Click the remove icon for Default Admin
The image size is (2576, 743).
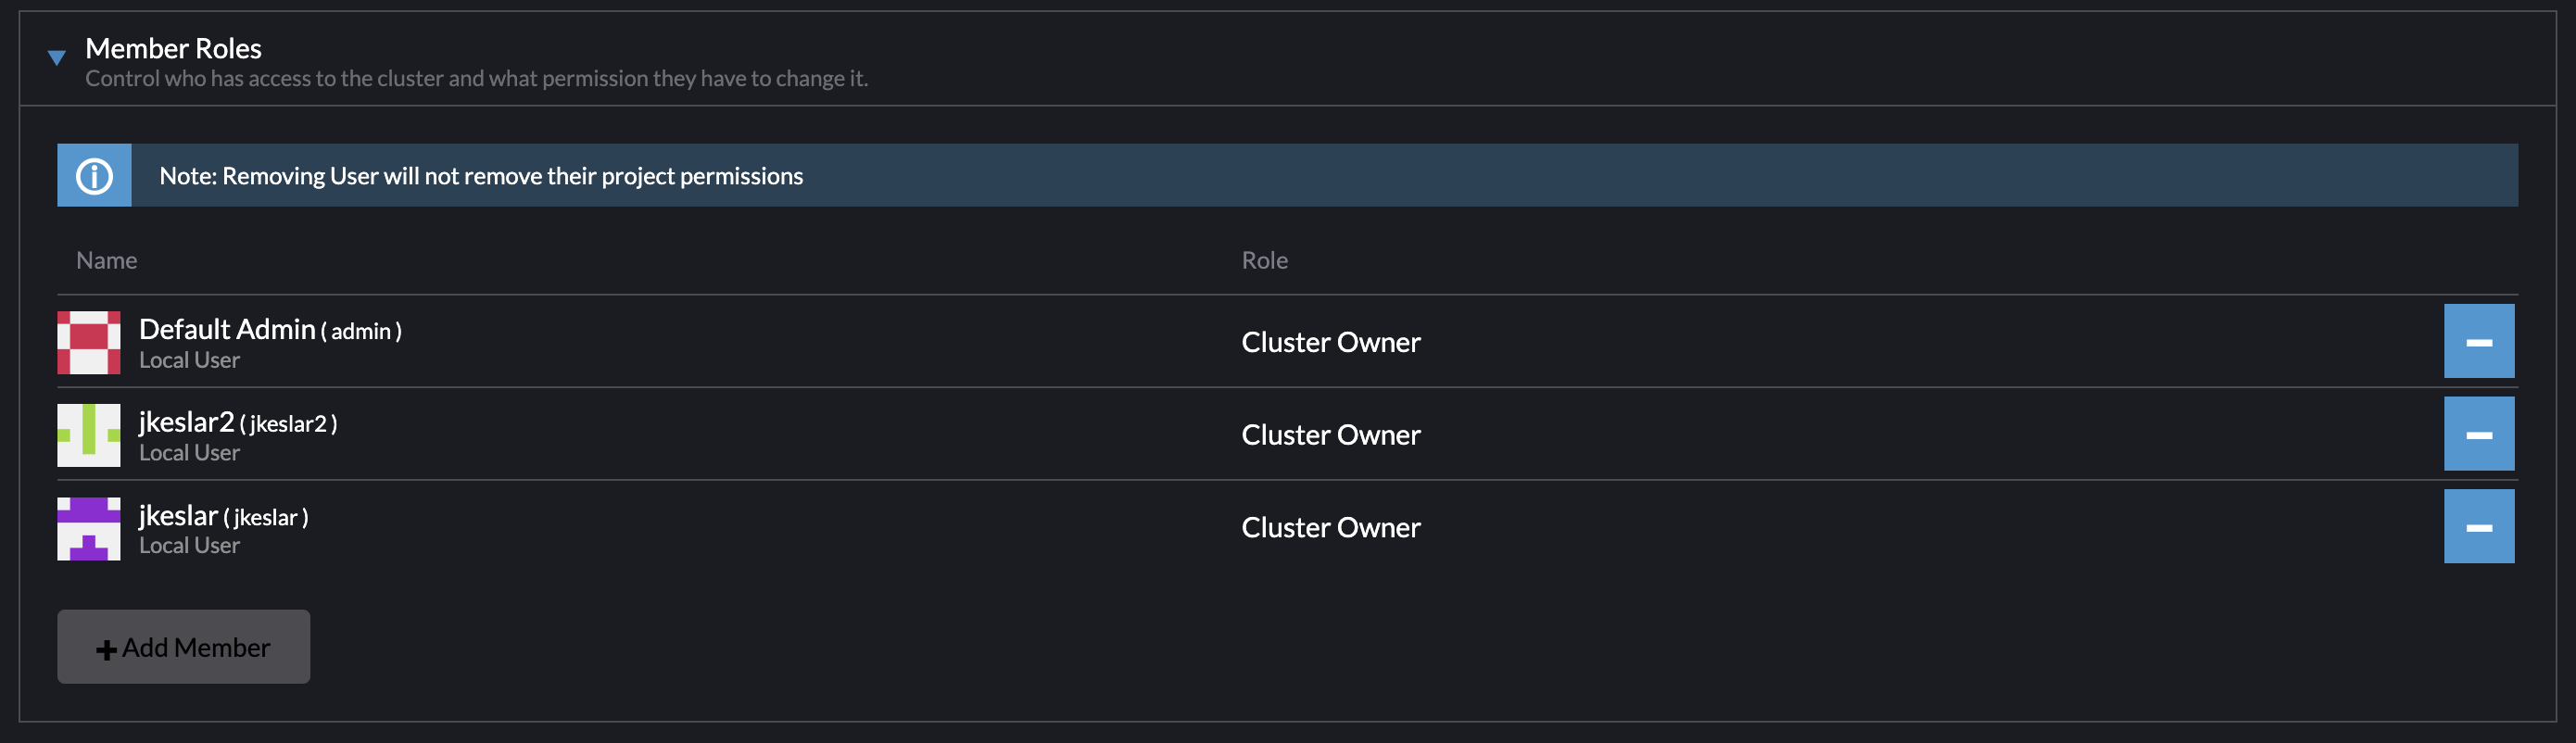(x=2479, y=340)
